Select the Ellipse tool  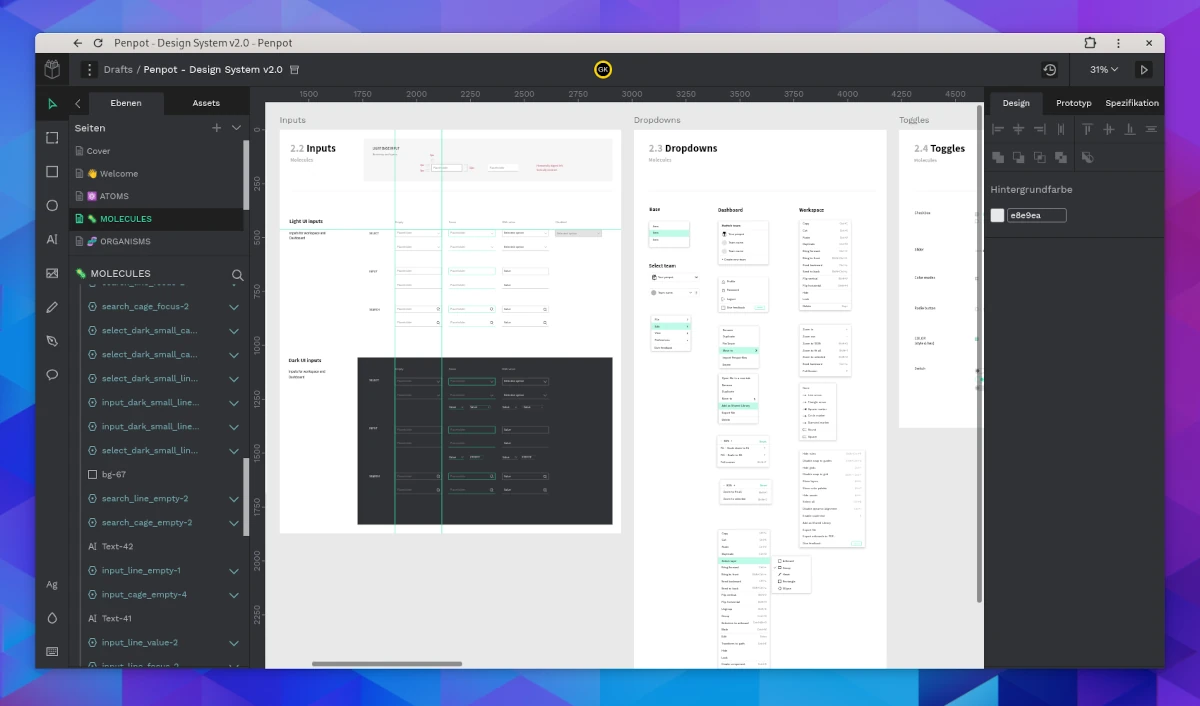point(52,206)
